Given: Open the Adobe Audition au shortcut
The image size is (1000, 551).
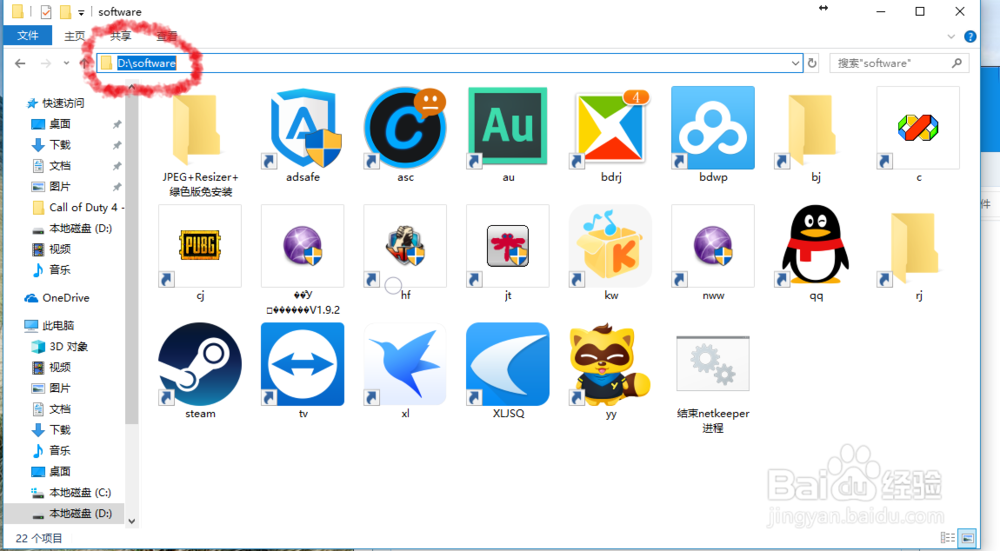Looking at the screenshot, I should click(x=508, y=127).
